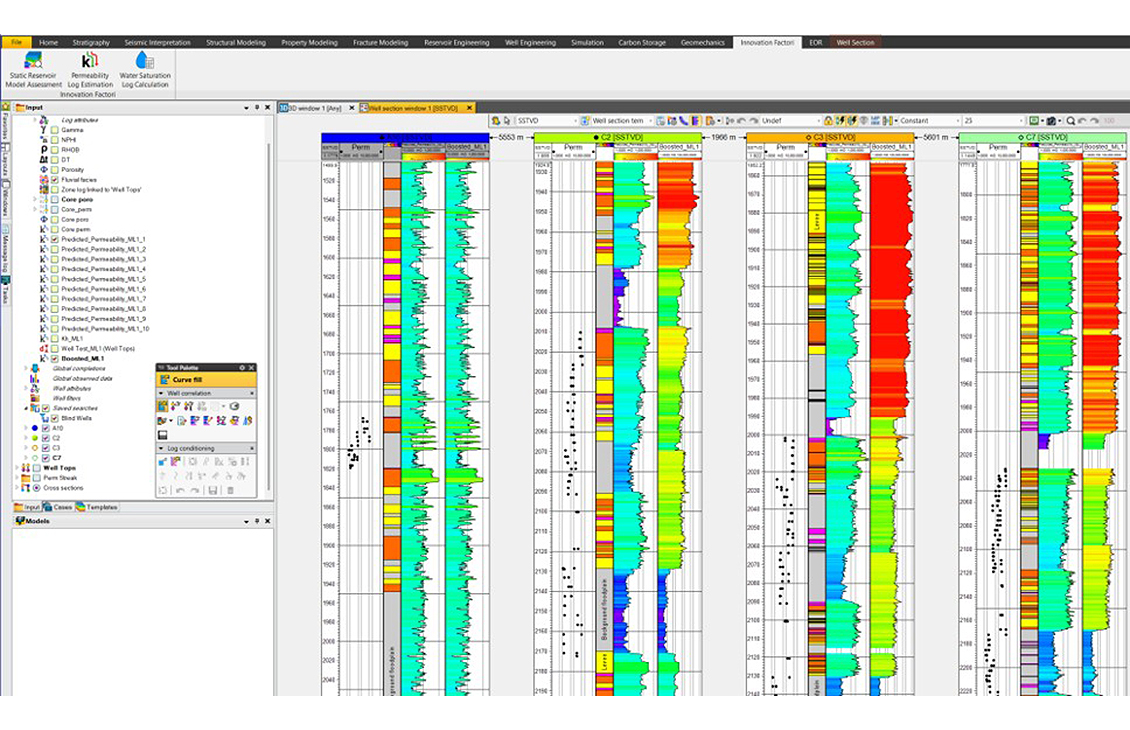1130x730 pixels.
Task: Open the Static Reservoir Model Assessment tool
Action: pyautogui.click(x=33, y=70)
